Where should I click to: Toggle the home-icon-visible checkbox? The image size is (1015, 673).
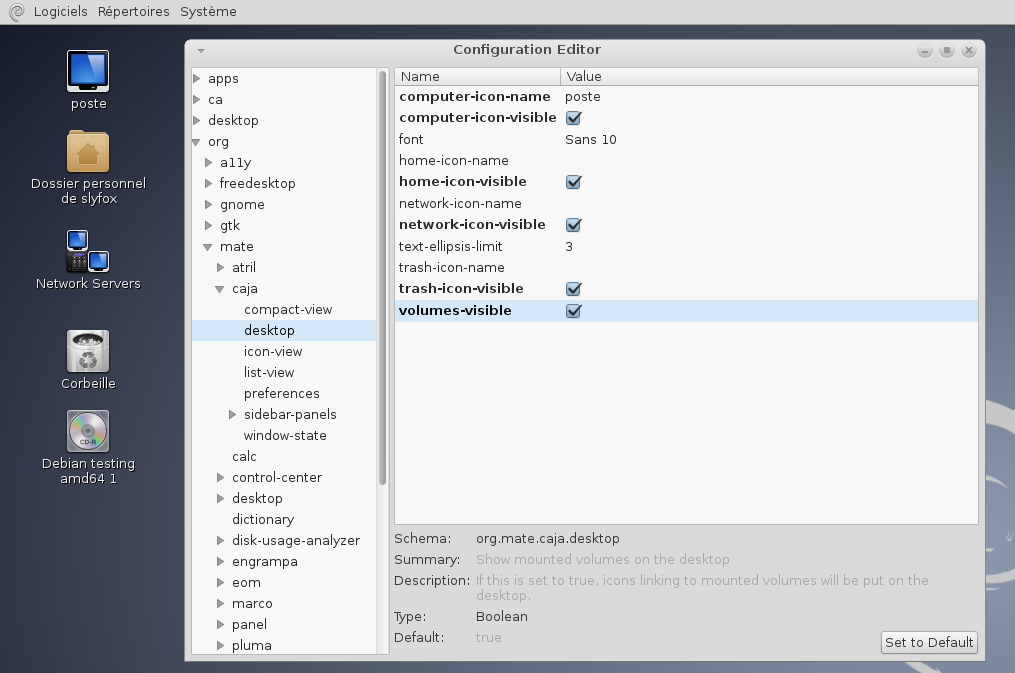coord(574,182)
